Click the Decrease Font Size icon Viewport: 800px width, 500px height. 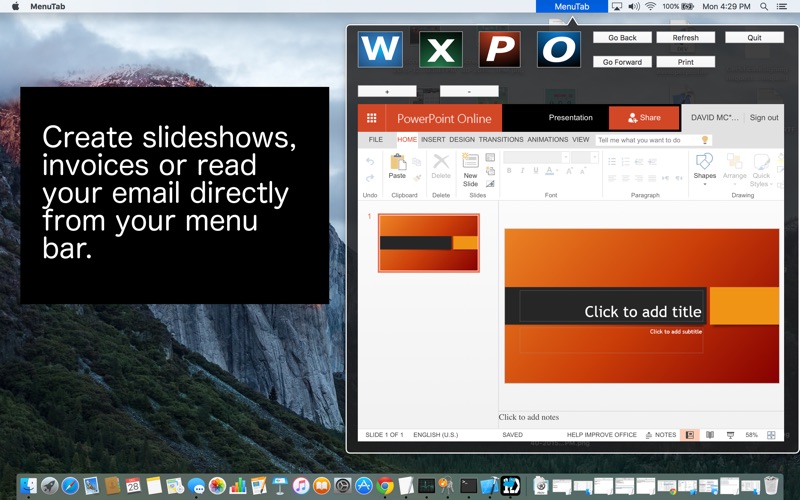point(583,170)
